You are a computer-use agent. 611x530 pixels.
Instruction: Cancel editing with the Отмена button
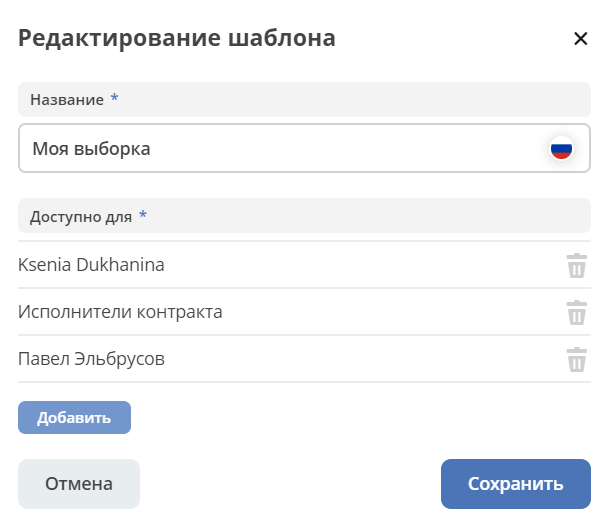[79, 484]
